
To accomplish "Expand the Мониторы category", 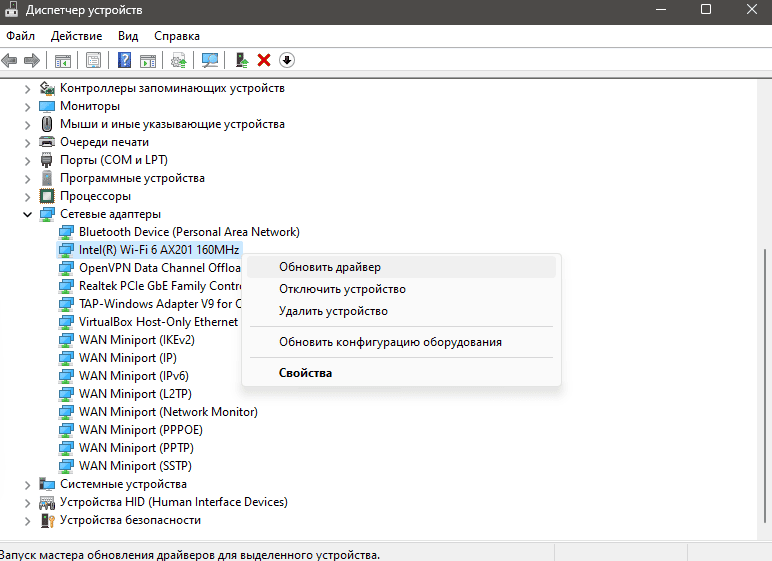I will (x=26, y=106).
